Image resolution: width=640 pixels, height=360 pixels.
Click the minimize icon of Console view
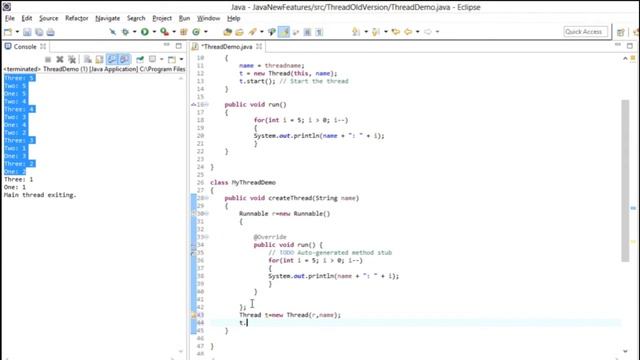[x=167, y=45]
